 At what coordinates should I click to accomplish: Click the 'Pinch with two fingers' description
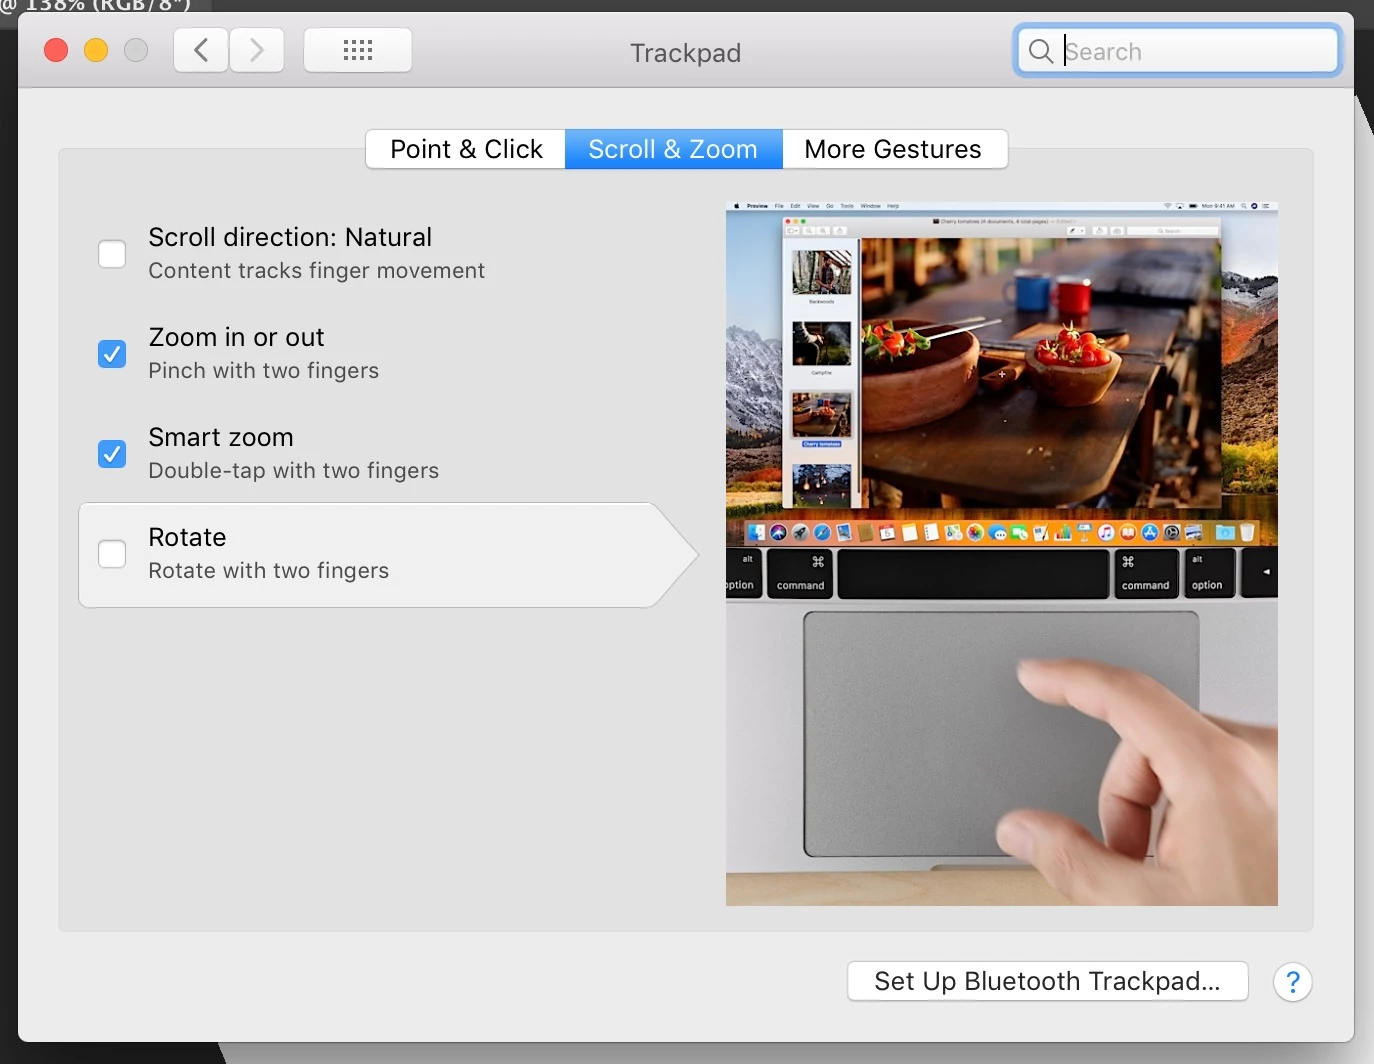point(263,371)
